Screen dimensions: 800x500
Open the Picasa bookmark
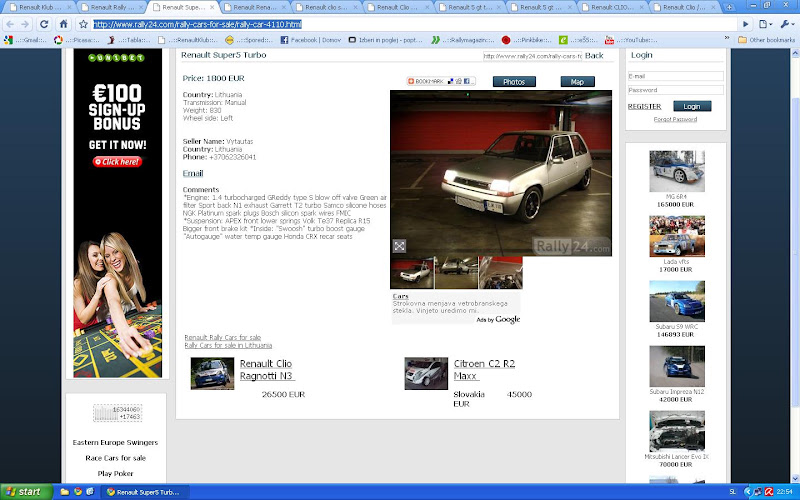pos(77,40)
